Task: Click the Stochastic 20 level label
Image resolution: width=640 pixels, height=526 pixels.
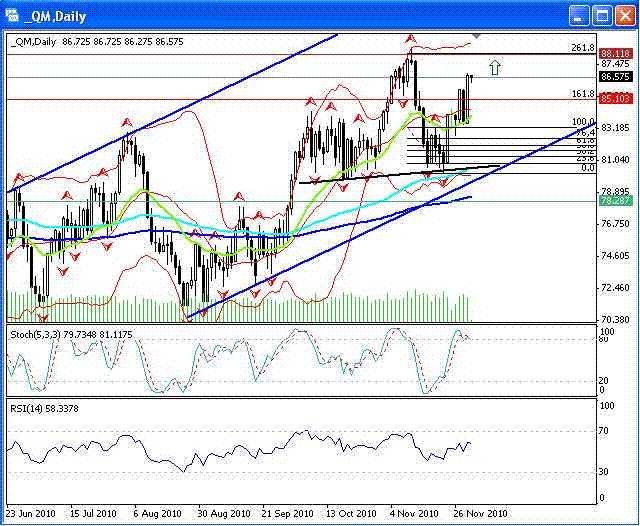Action: pyautogui.click(x=604, y=380)
